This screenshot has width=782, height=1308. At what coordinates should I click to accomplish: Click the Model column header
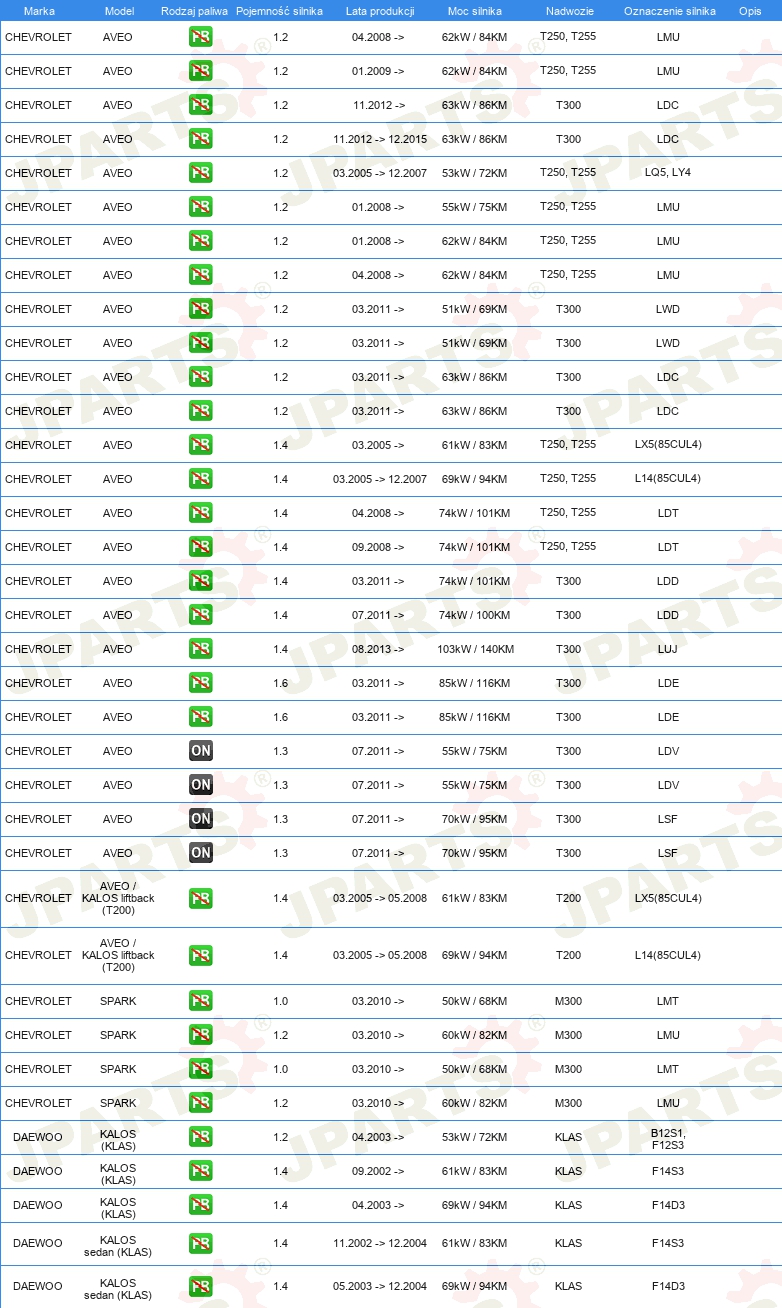pyautogui.click(x=119, y=11)
